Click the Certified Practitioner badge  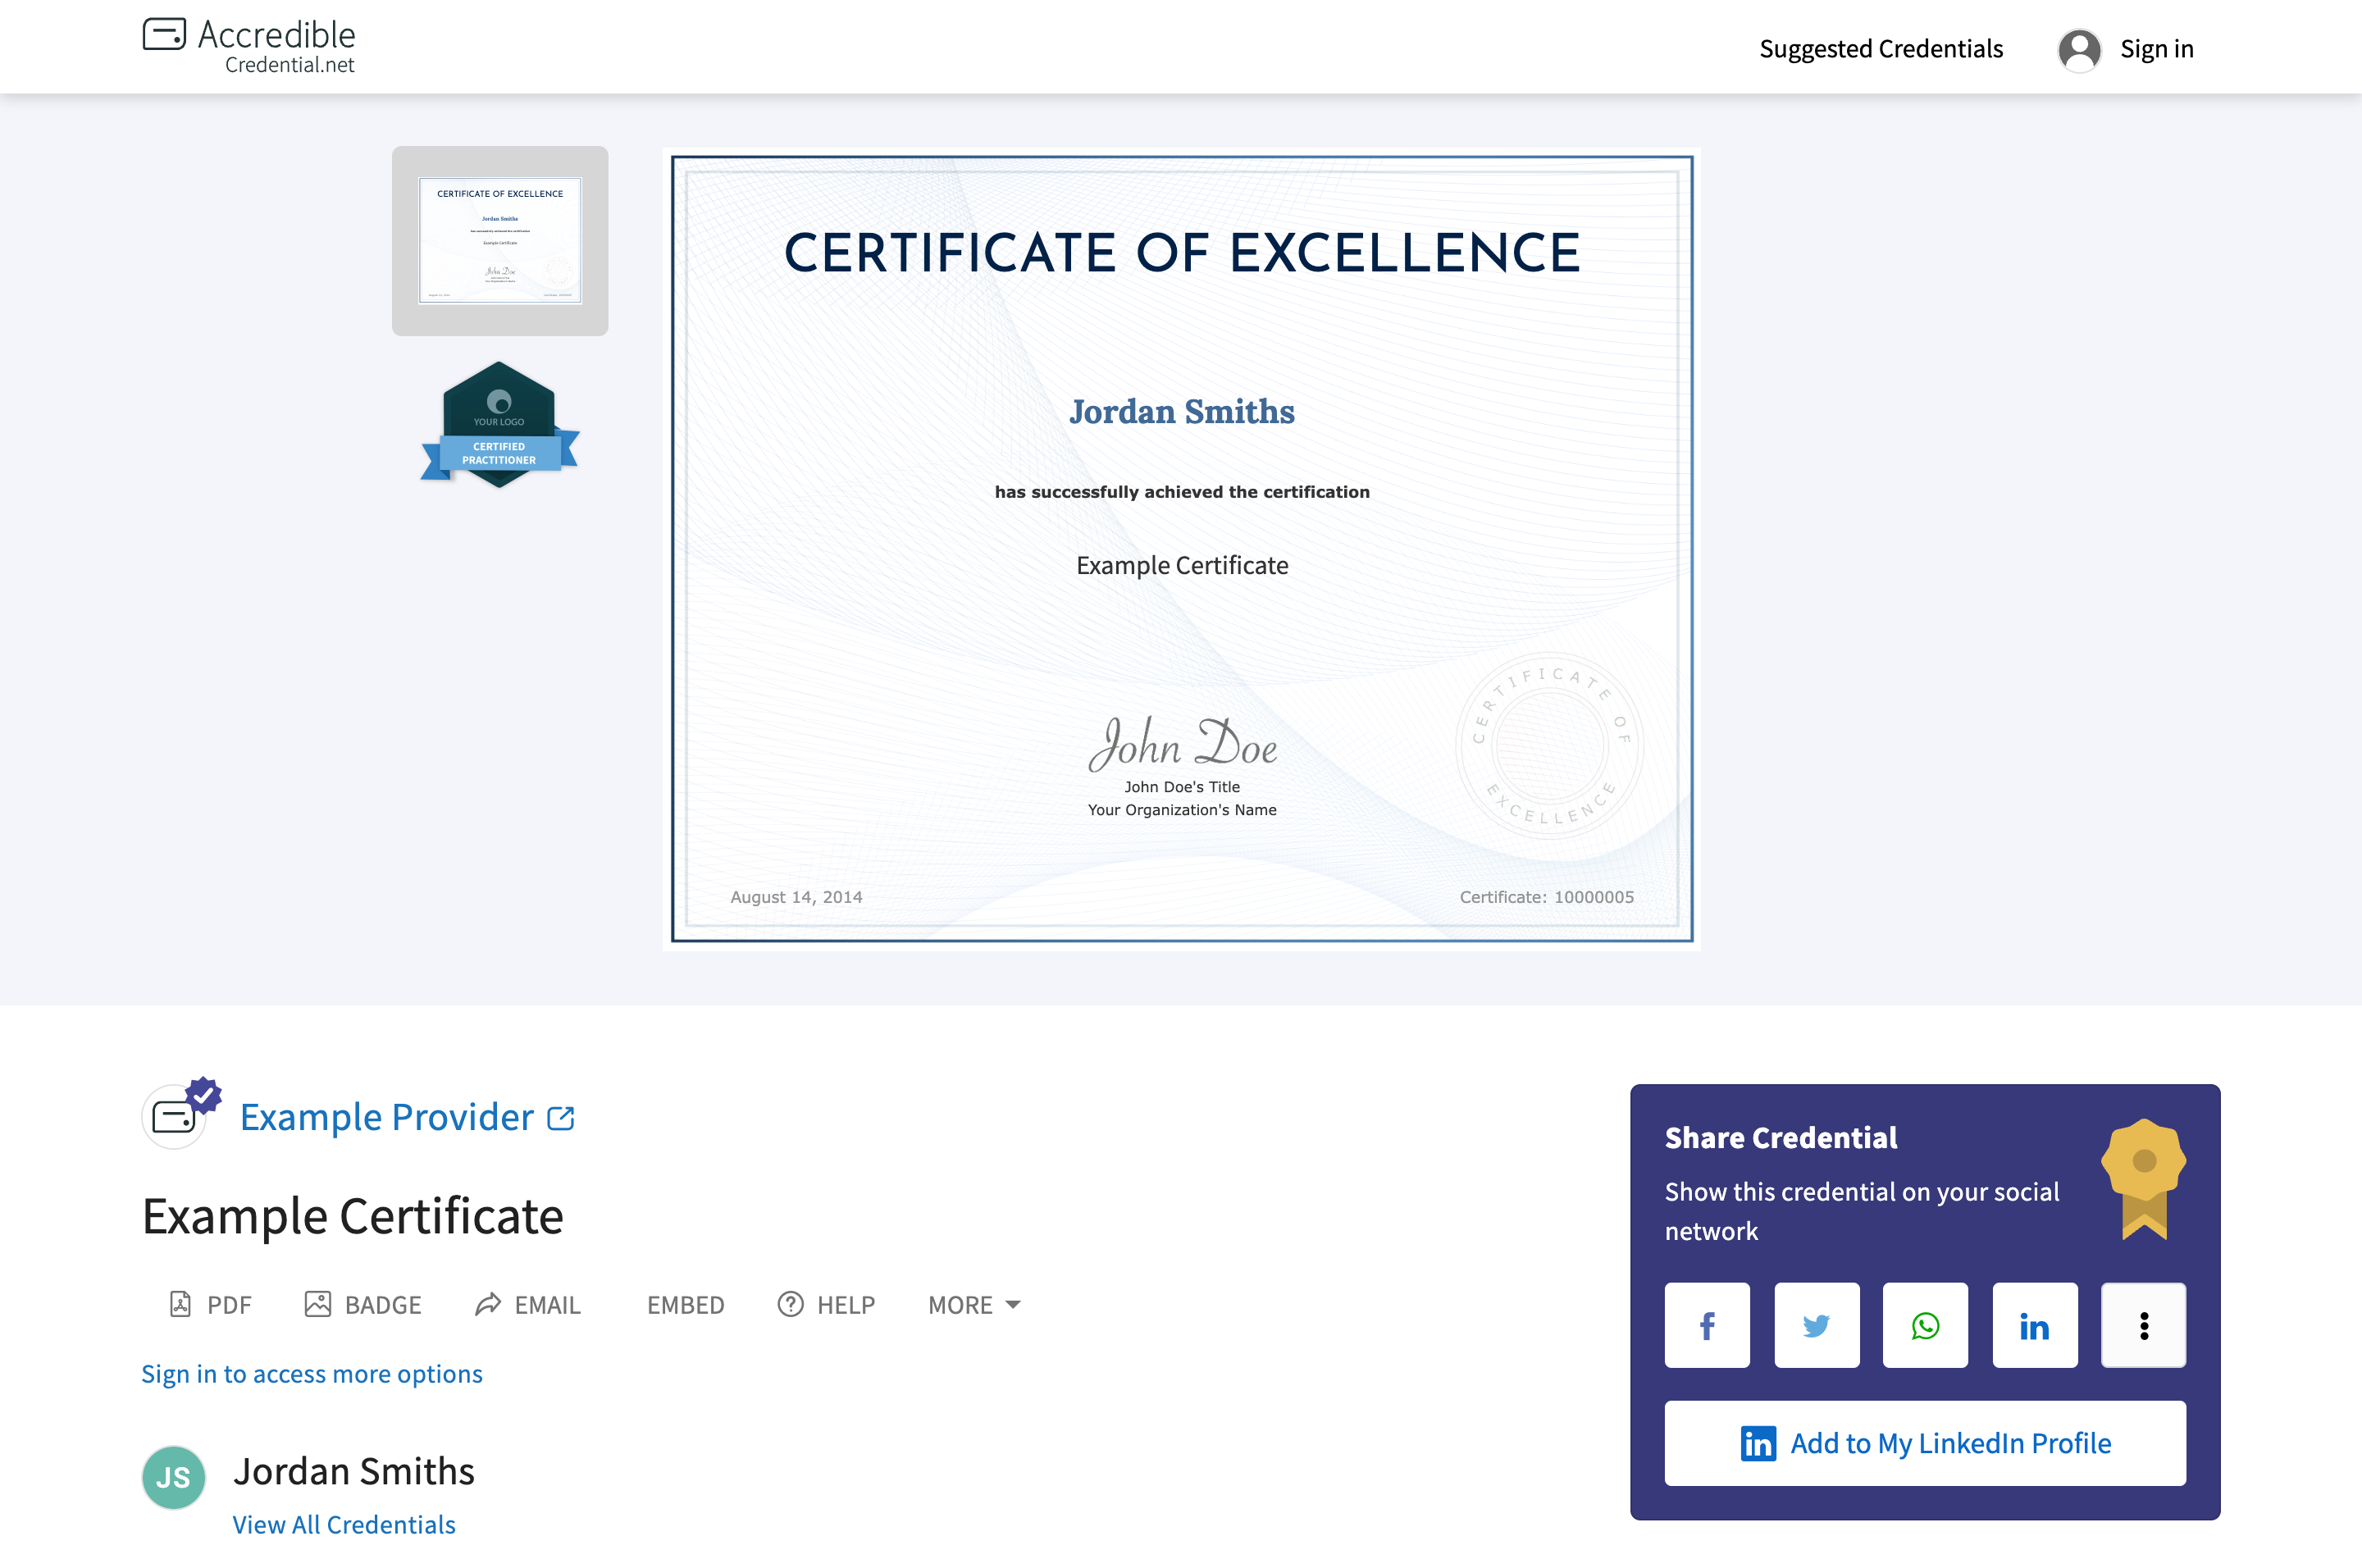click(499, 423)
